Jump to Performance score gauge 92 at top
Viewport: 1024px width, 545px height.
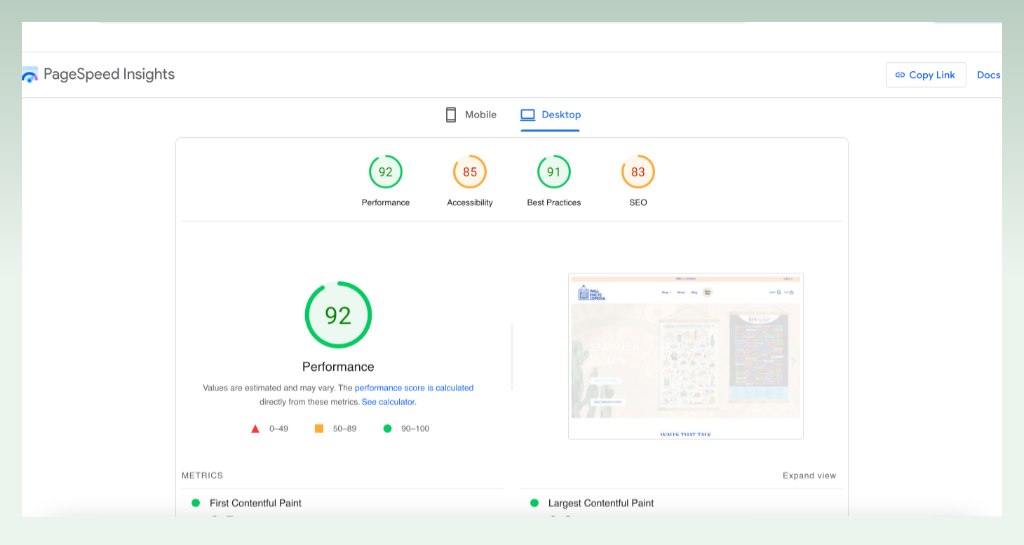385,172
